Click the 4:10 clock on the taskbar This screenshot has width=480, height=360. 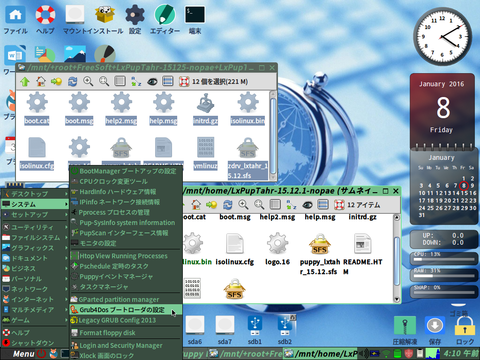[x=461, y=354]
